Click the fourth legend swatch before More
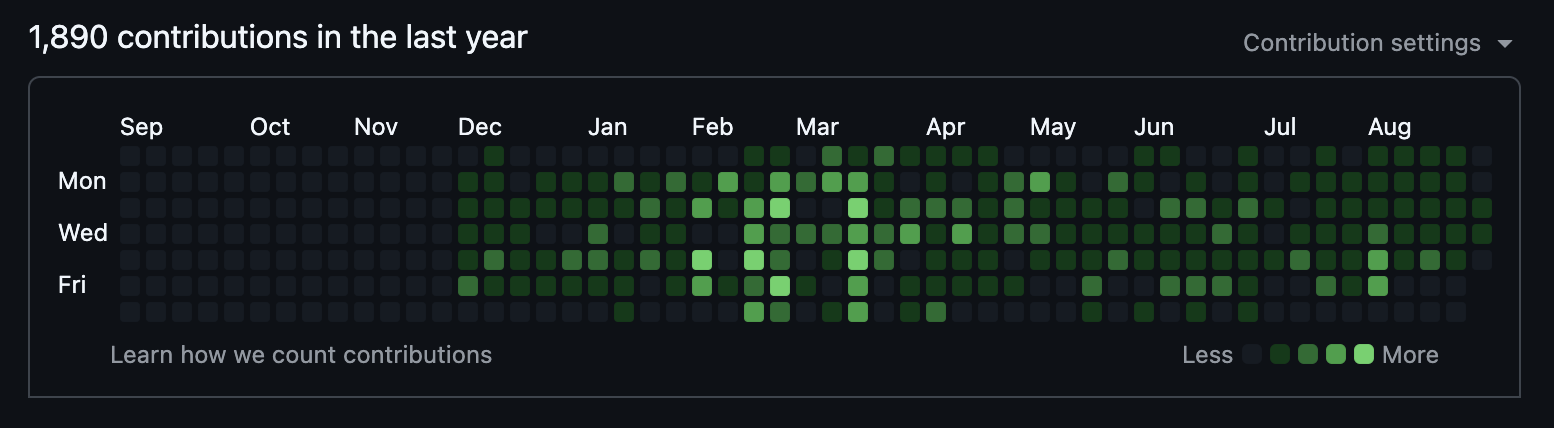 click(1336, 354)
